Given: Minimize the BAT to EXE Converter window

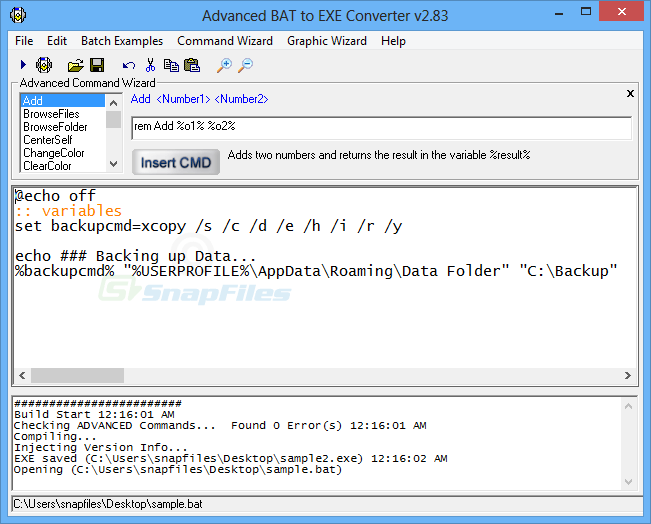Looking at the screenshot, I should 559,13.
